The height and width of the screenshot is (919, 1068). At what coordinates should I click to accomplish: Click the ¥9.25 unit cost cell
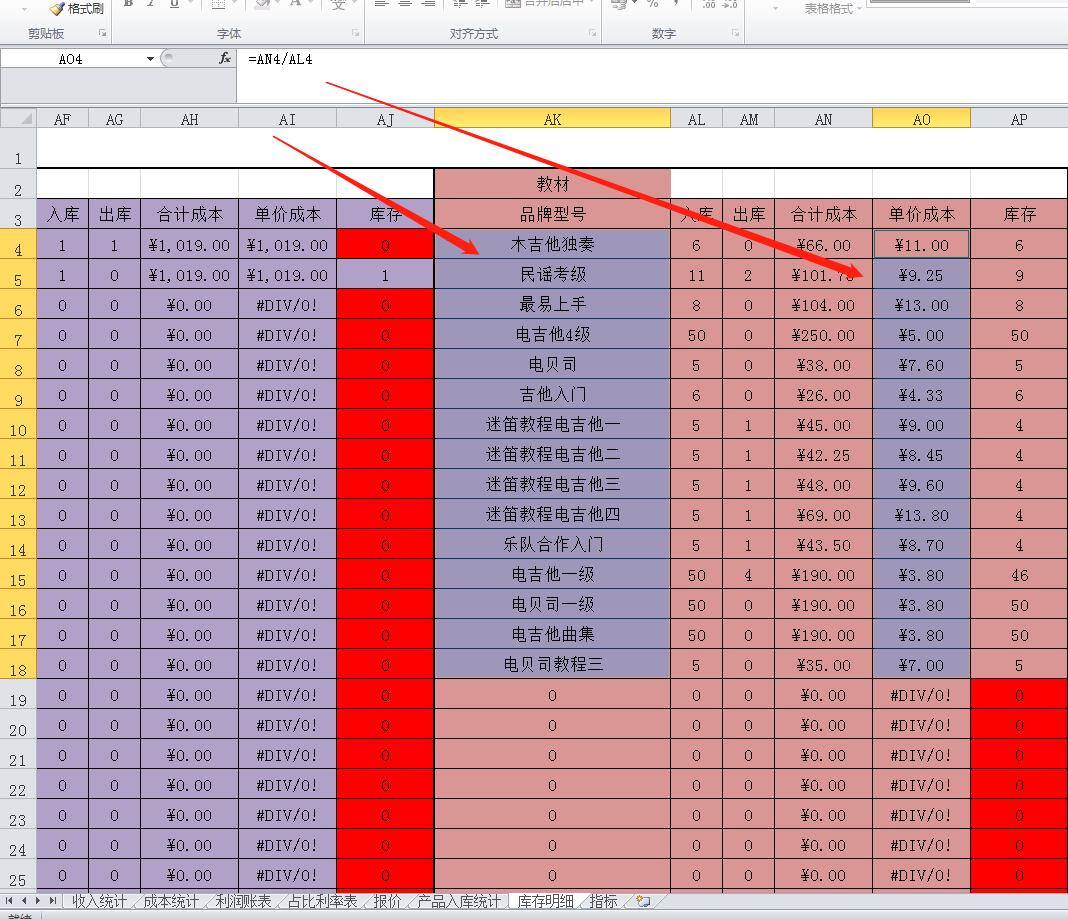pyautogui.click(x=921, y=275)
